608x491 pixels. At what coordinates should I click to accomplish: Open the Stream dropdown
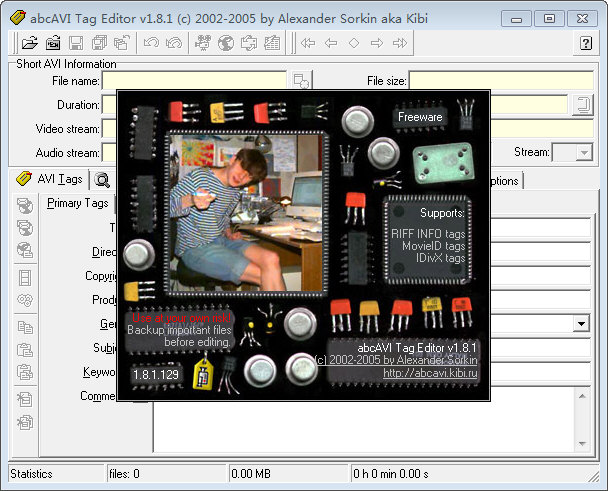583,152
